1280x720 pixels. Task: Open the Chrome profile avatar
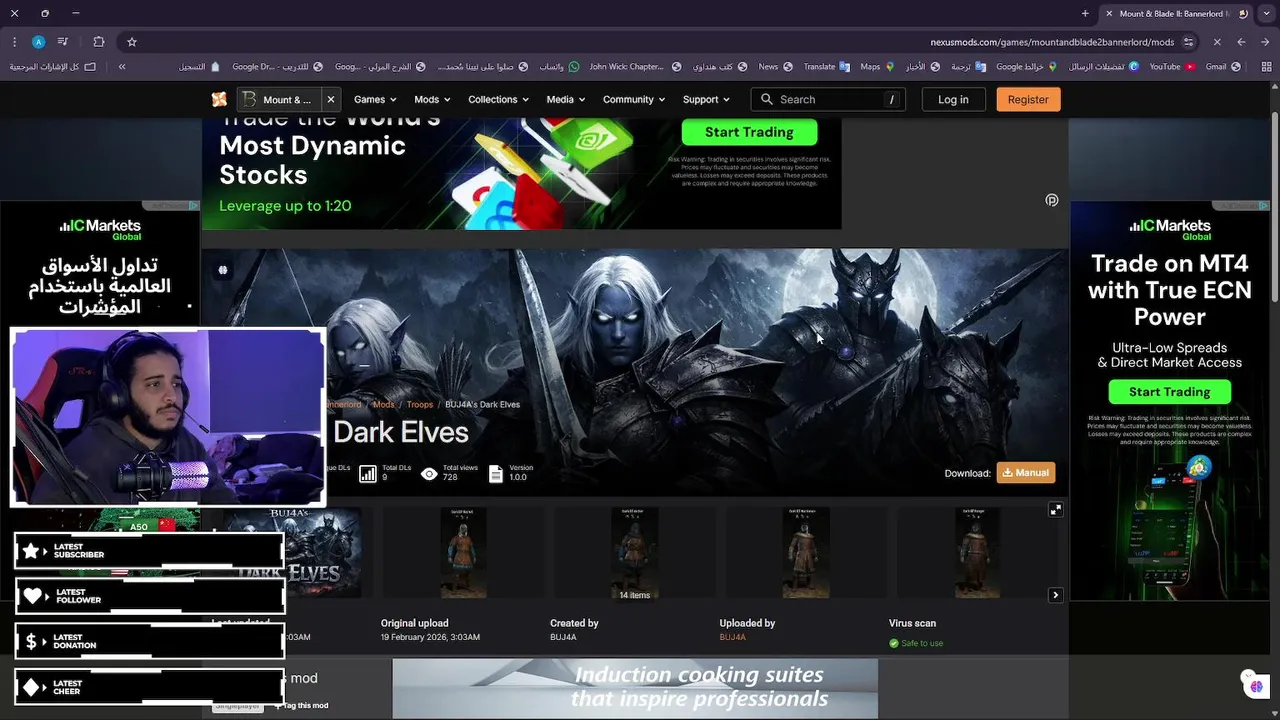pos(38,42)
